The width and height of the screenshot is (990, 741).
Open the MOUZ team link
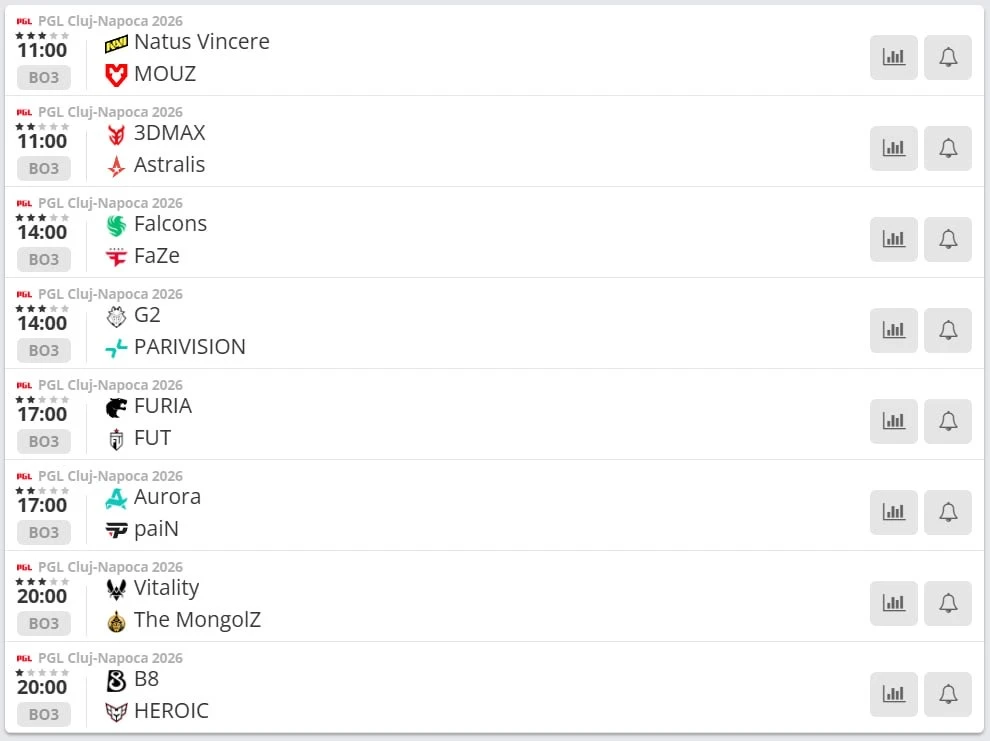165,74
